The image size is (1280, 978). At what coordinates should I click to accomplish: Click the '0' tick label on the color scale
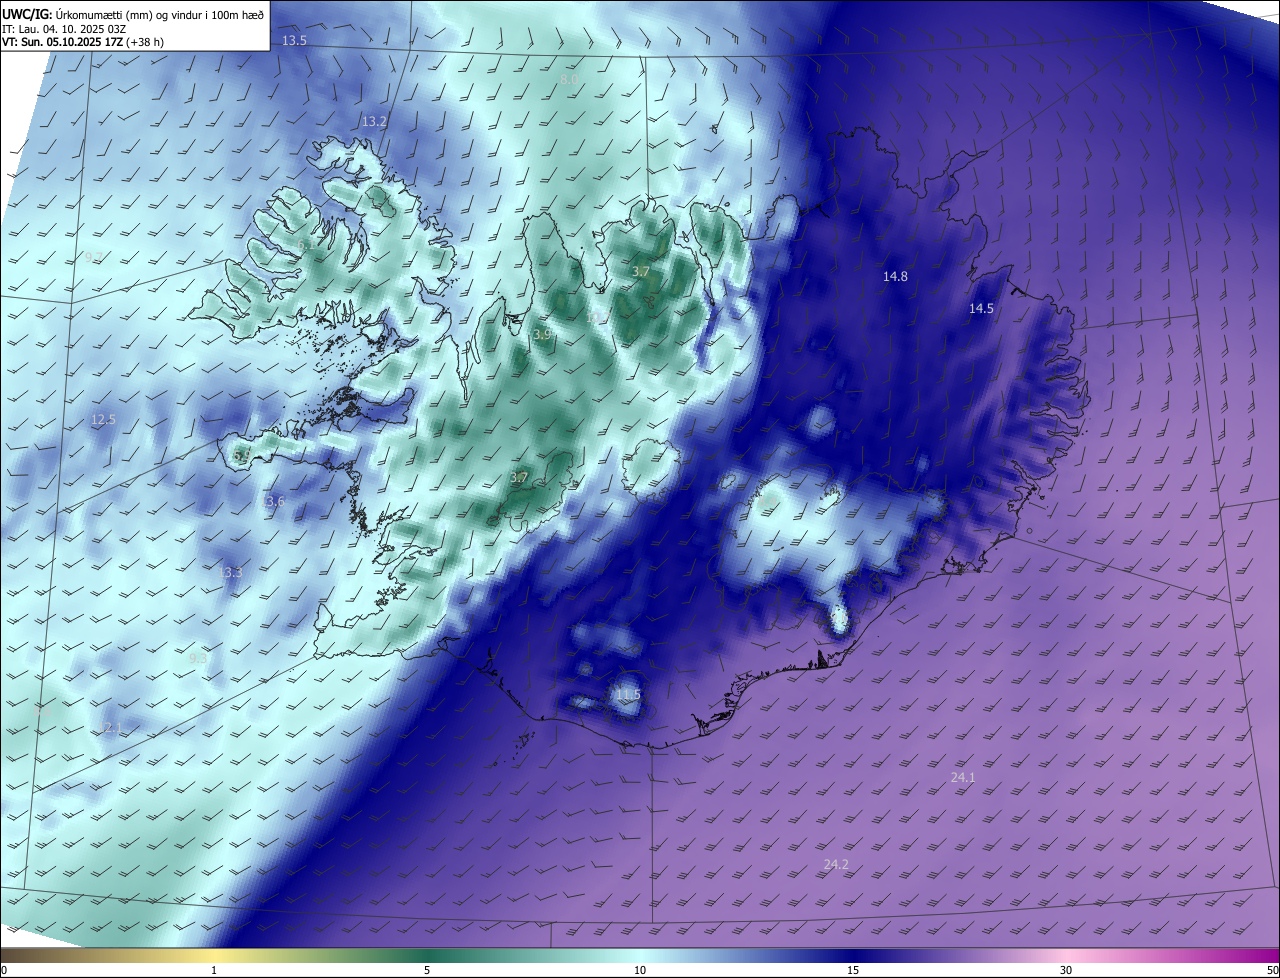[x=4, y=970]
